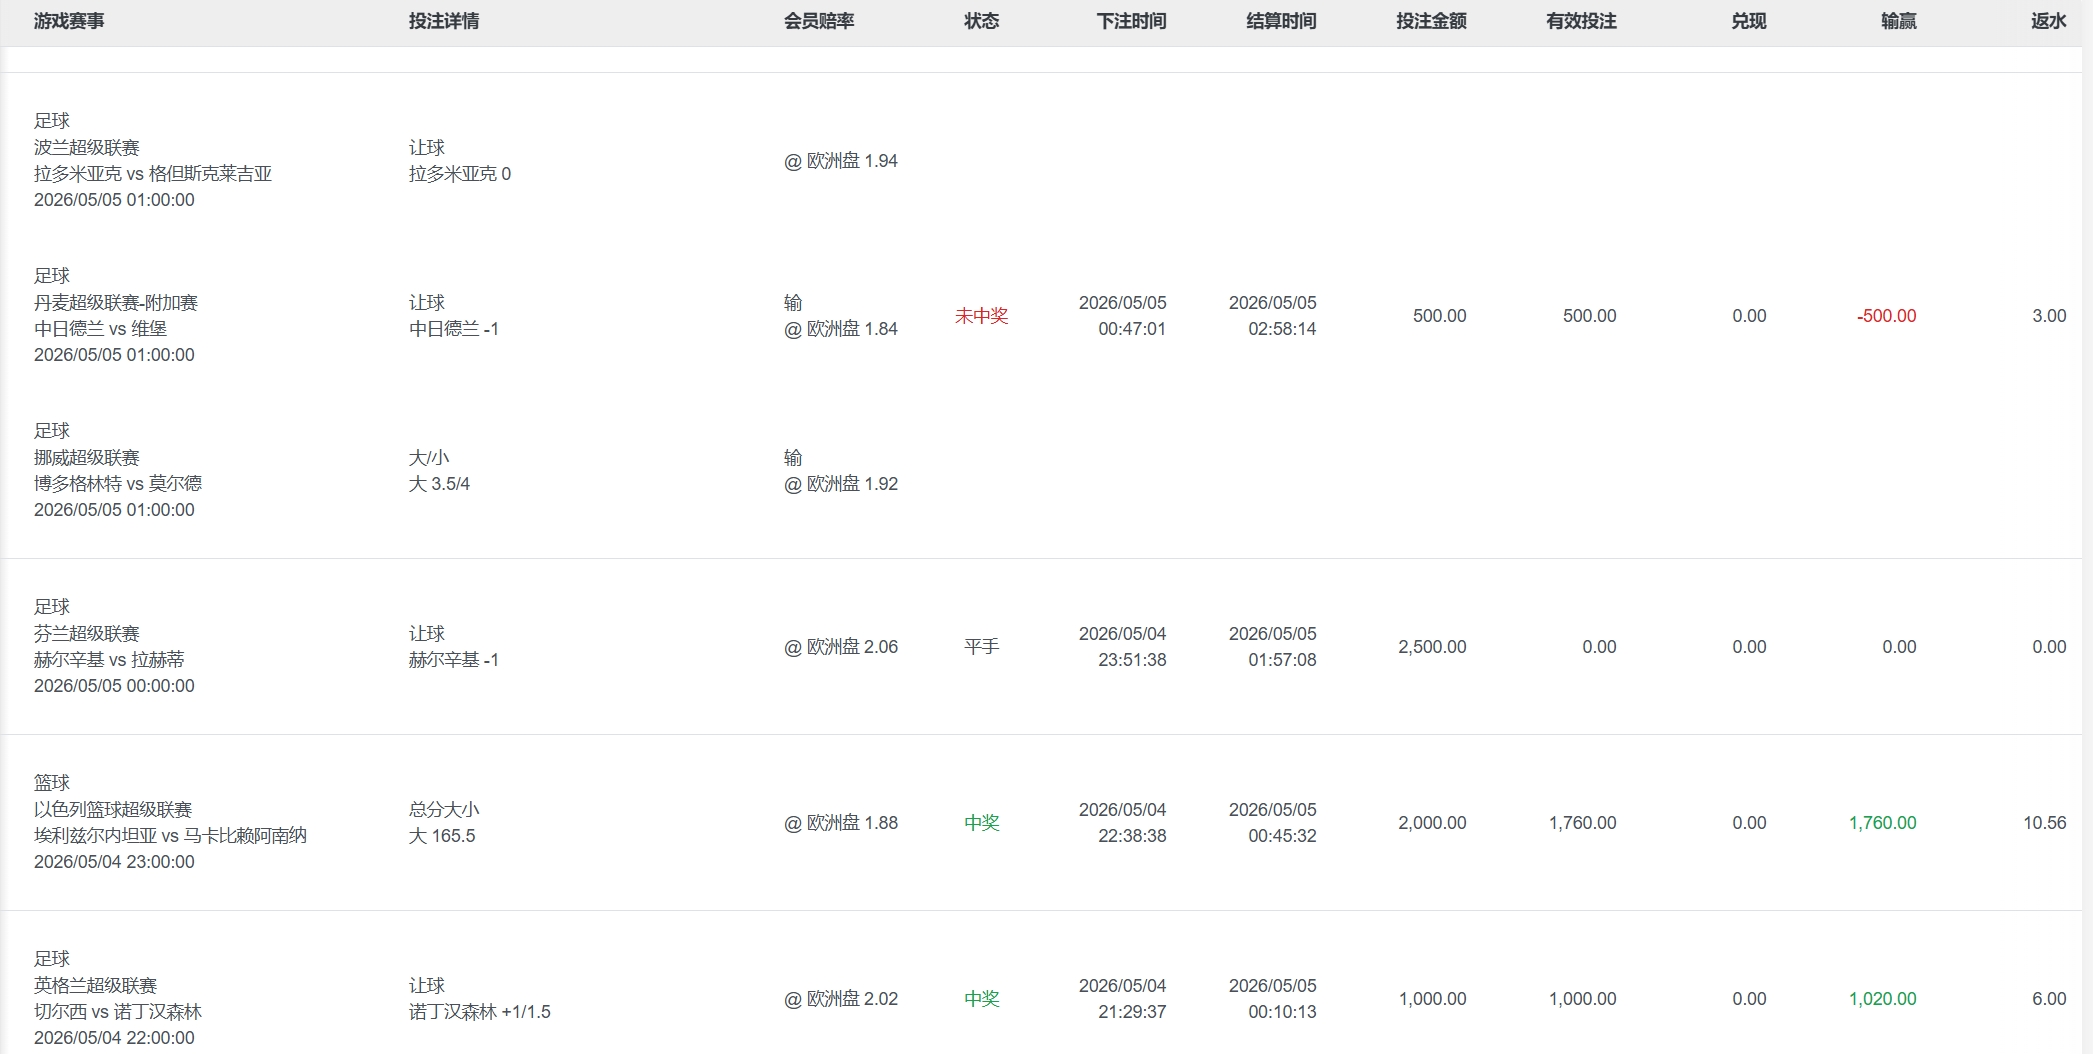Select the 拉多米亚克 vs 格但斯克莱吉亚 match
This screenshot has height=1054, width=2093.
[x=153, y=174]
